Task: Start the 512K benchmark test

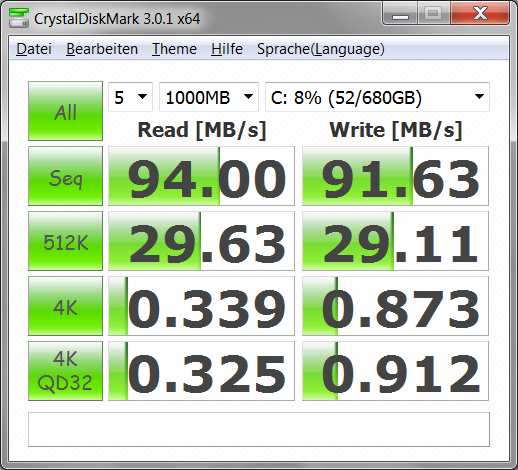Action: point(65,241)
